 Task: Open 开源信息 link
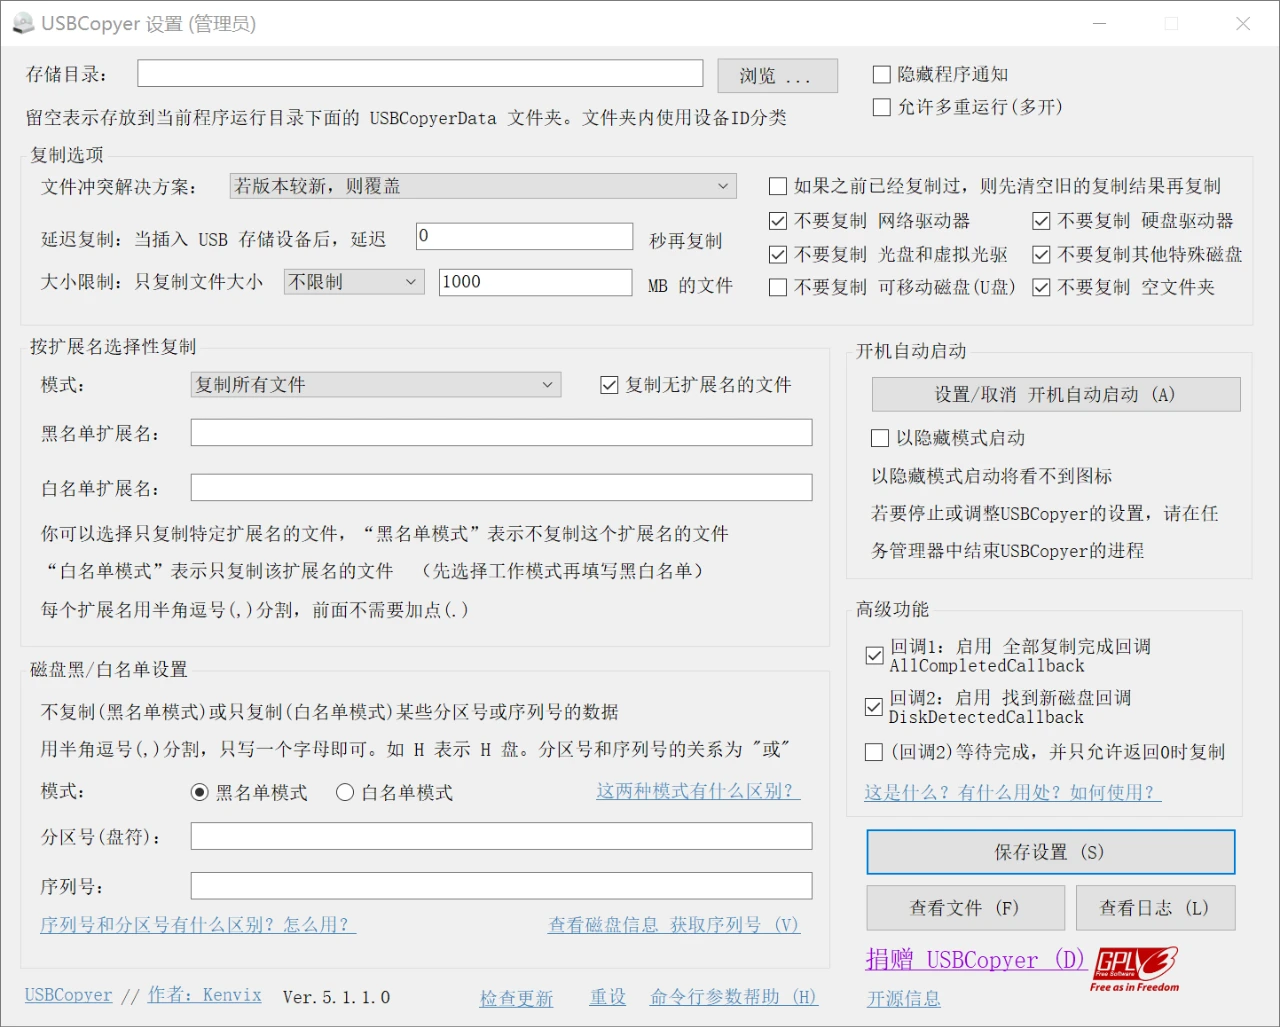click(904, 998)
